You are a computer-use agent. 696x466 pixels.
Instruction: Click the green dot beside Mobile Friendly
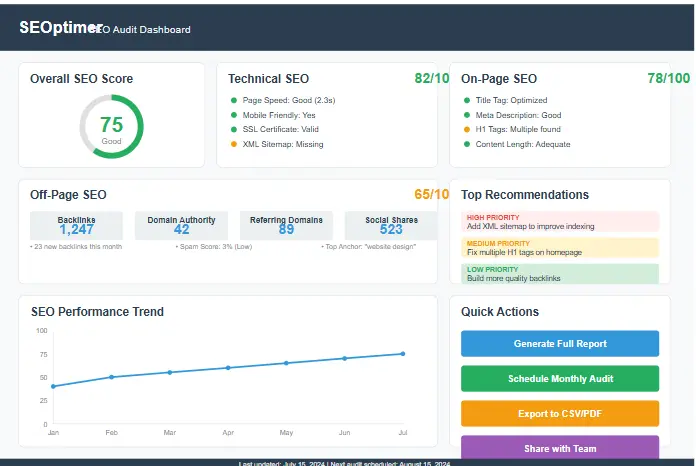pyautogui.click(x=234, y=115)
